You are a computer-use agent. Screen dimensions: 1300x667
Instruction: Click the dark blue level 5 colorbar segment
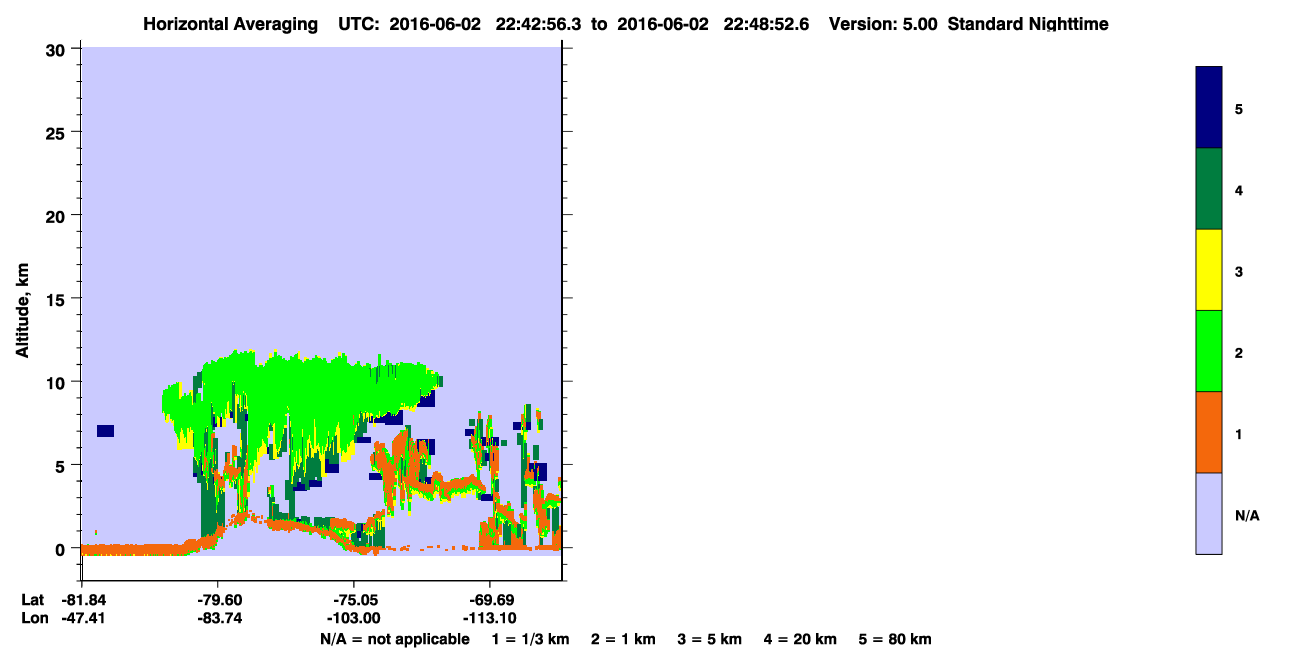(x=1208, y=107)
